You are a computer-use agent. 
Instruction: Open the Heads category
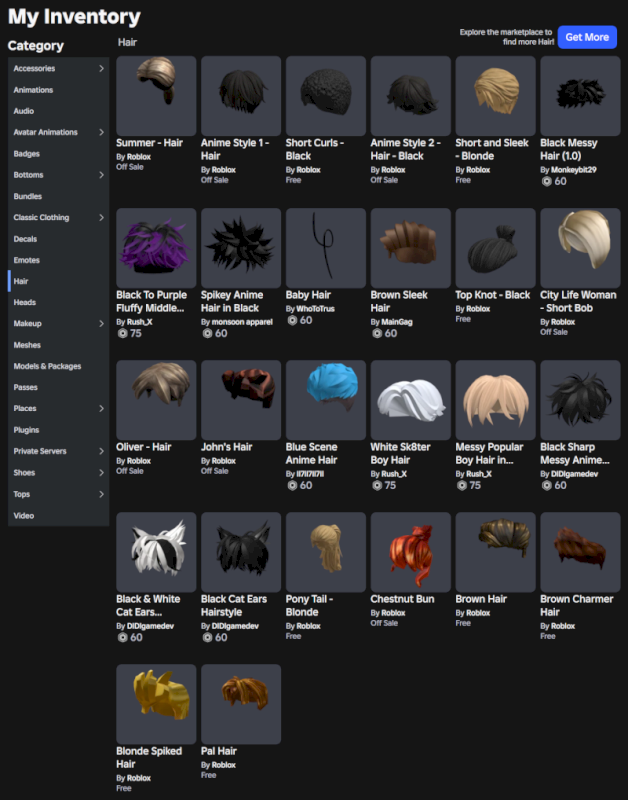pyautogui.click(x=24, y=302)
